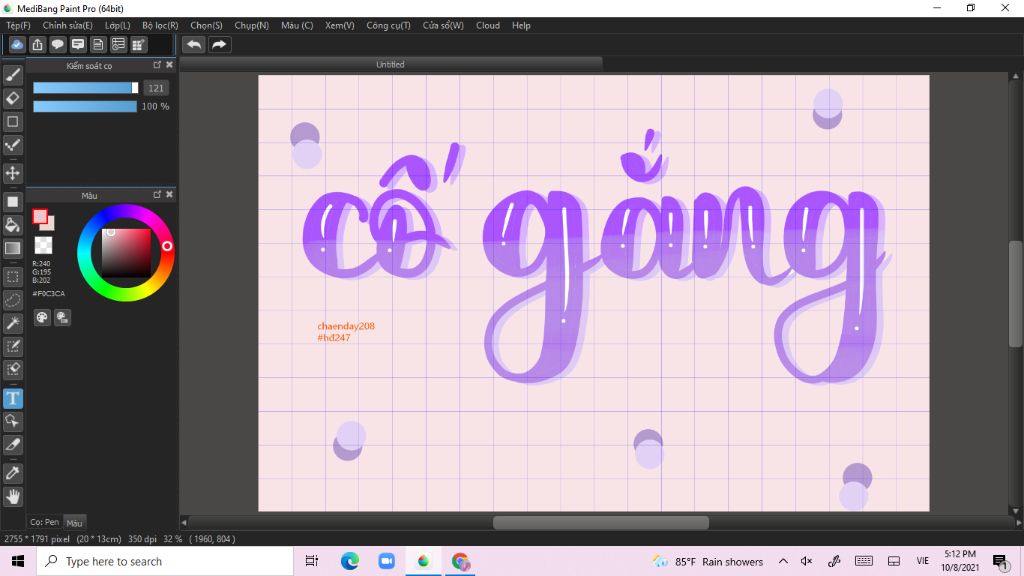Select the Operation object-select tool
This screenshot has width=1024, height=576.
point(12,421)
